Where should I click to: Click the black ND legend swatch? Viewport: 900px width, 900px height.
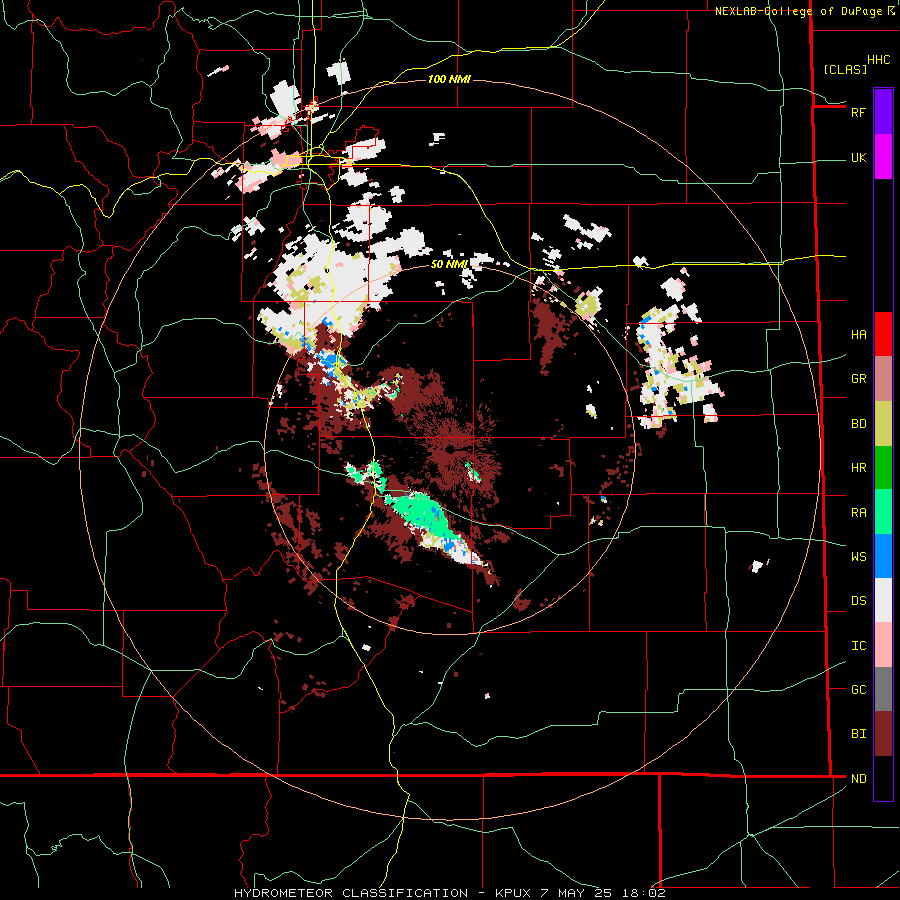pyautogui.click(x=883, y=778)
